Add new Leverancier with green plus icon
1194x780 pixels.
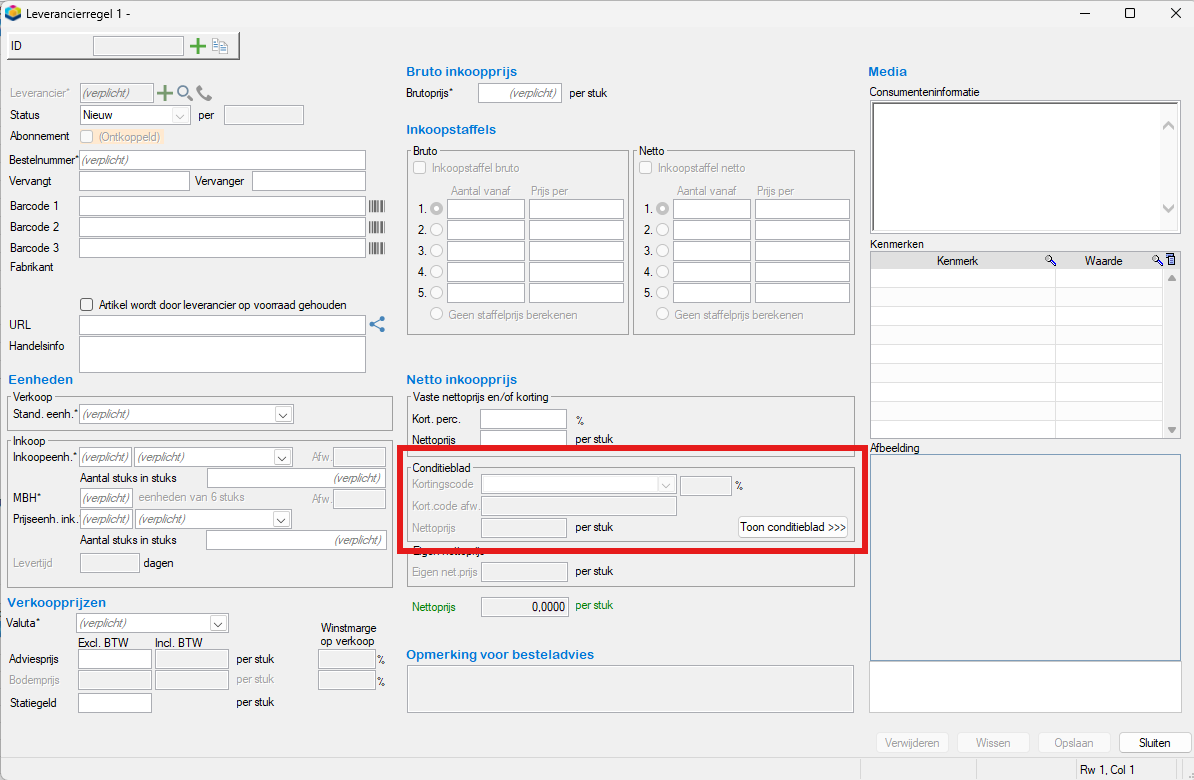pos(164,93)
